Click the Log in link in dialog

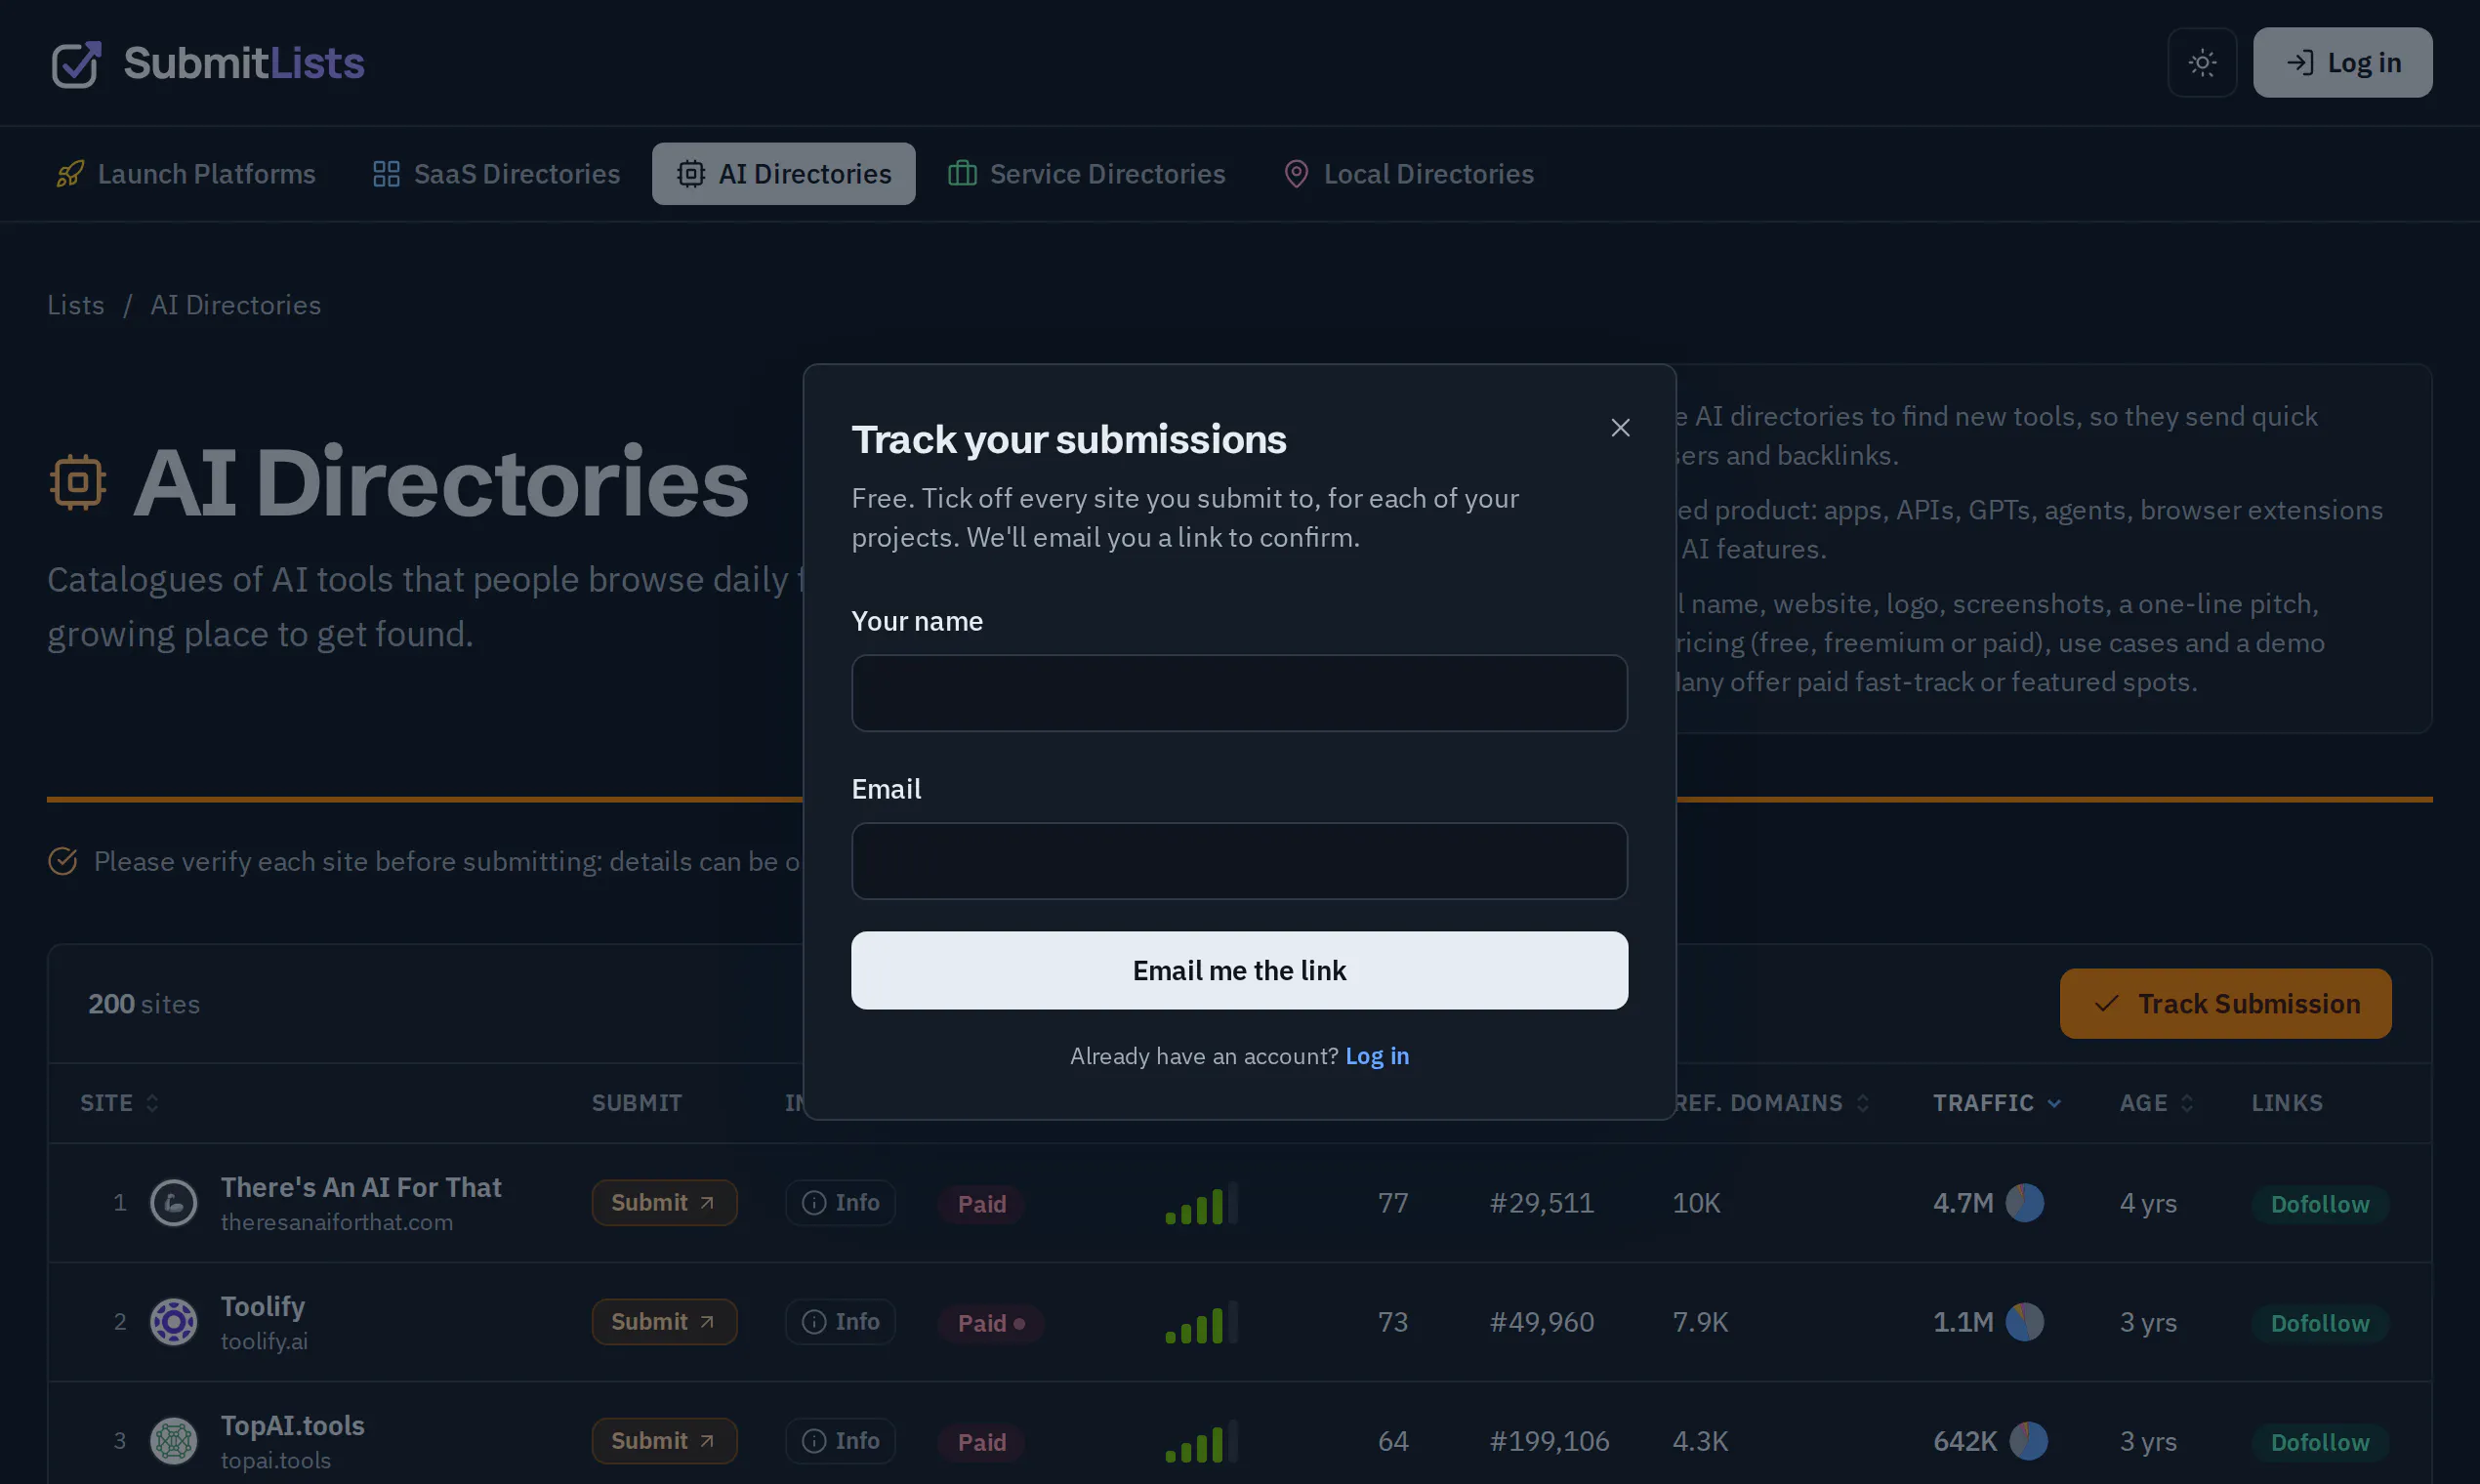click(1376, 1056)
